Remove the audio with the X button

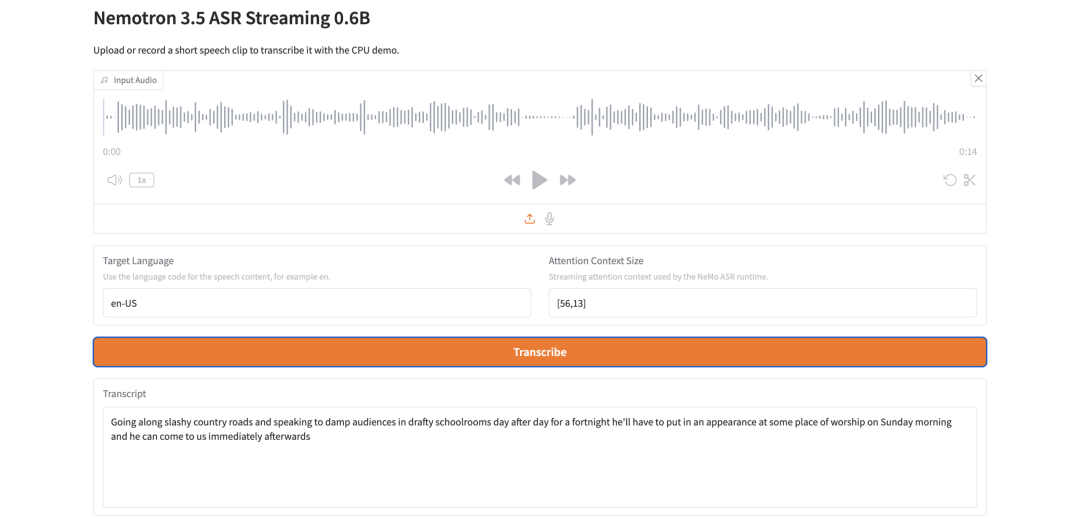point(978,79)
